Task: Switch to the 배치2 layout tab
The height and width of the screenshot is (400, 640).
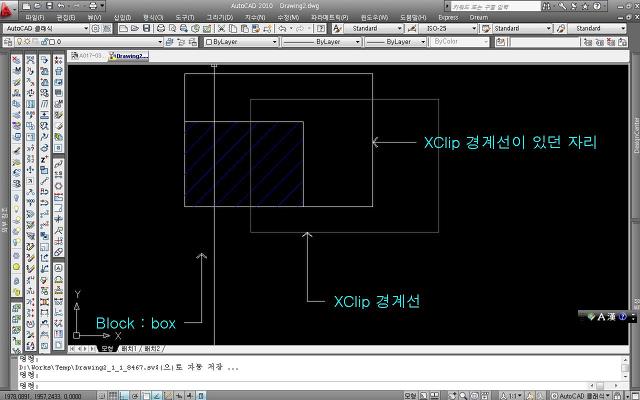Action: [152, 349]
